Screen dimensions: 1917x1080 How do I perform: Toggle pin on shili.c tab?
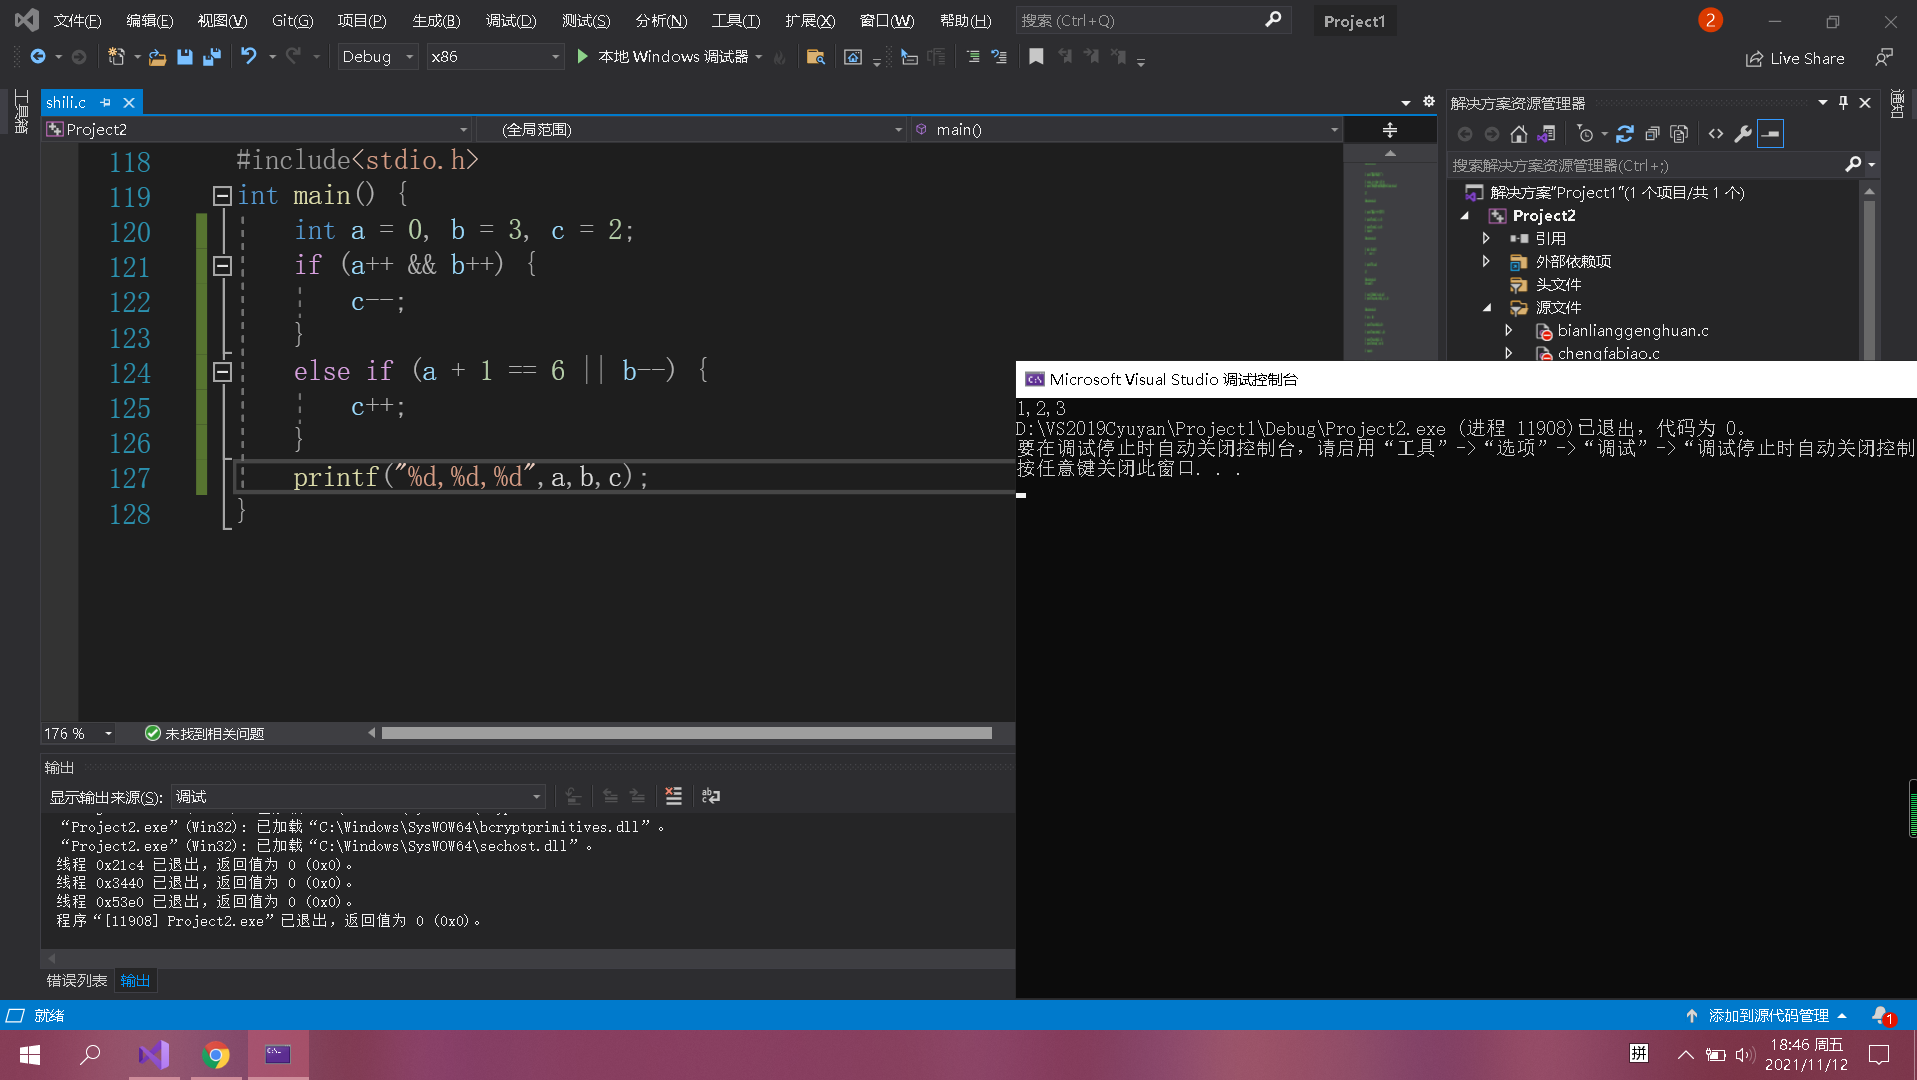tap(105, 102)
